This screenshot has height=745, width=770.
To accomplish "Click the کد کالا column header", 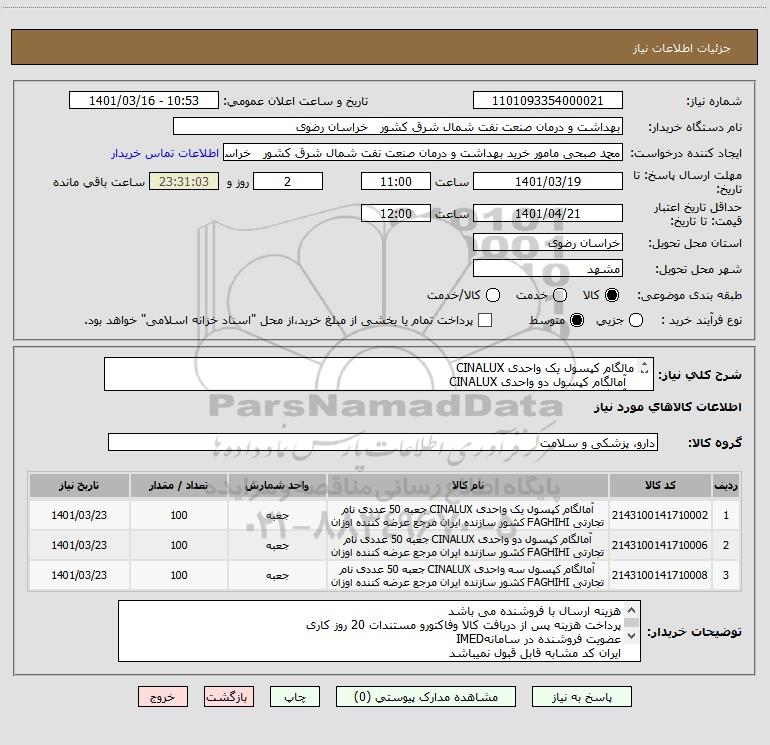I will click(660, 485).
